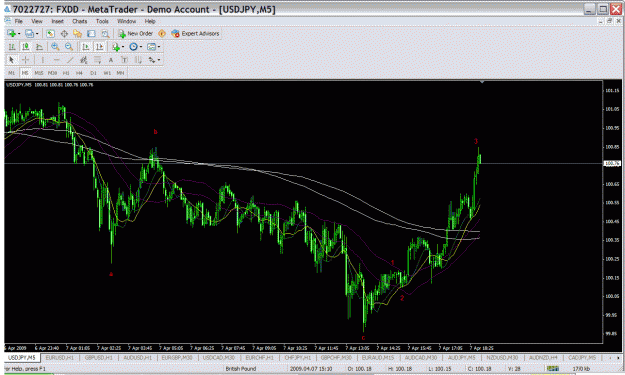
Task: Select the W1 timeframe
Action: pyautogui.click(x=107, y=73)
